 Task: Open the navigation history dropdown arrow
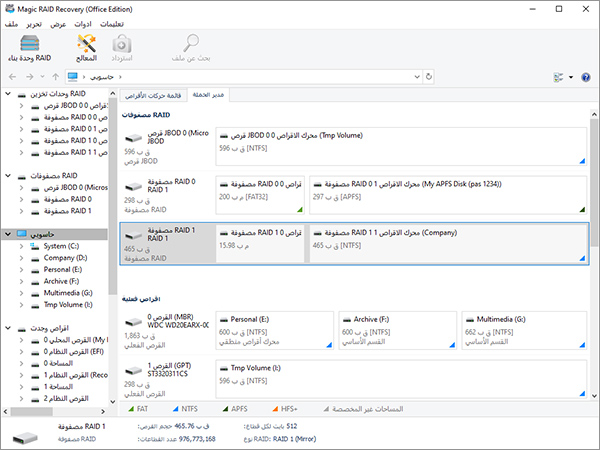(x=42, y=77)
